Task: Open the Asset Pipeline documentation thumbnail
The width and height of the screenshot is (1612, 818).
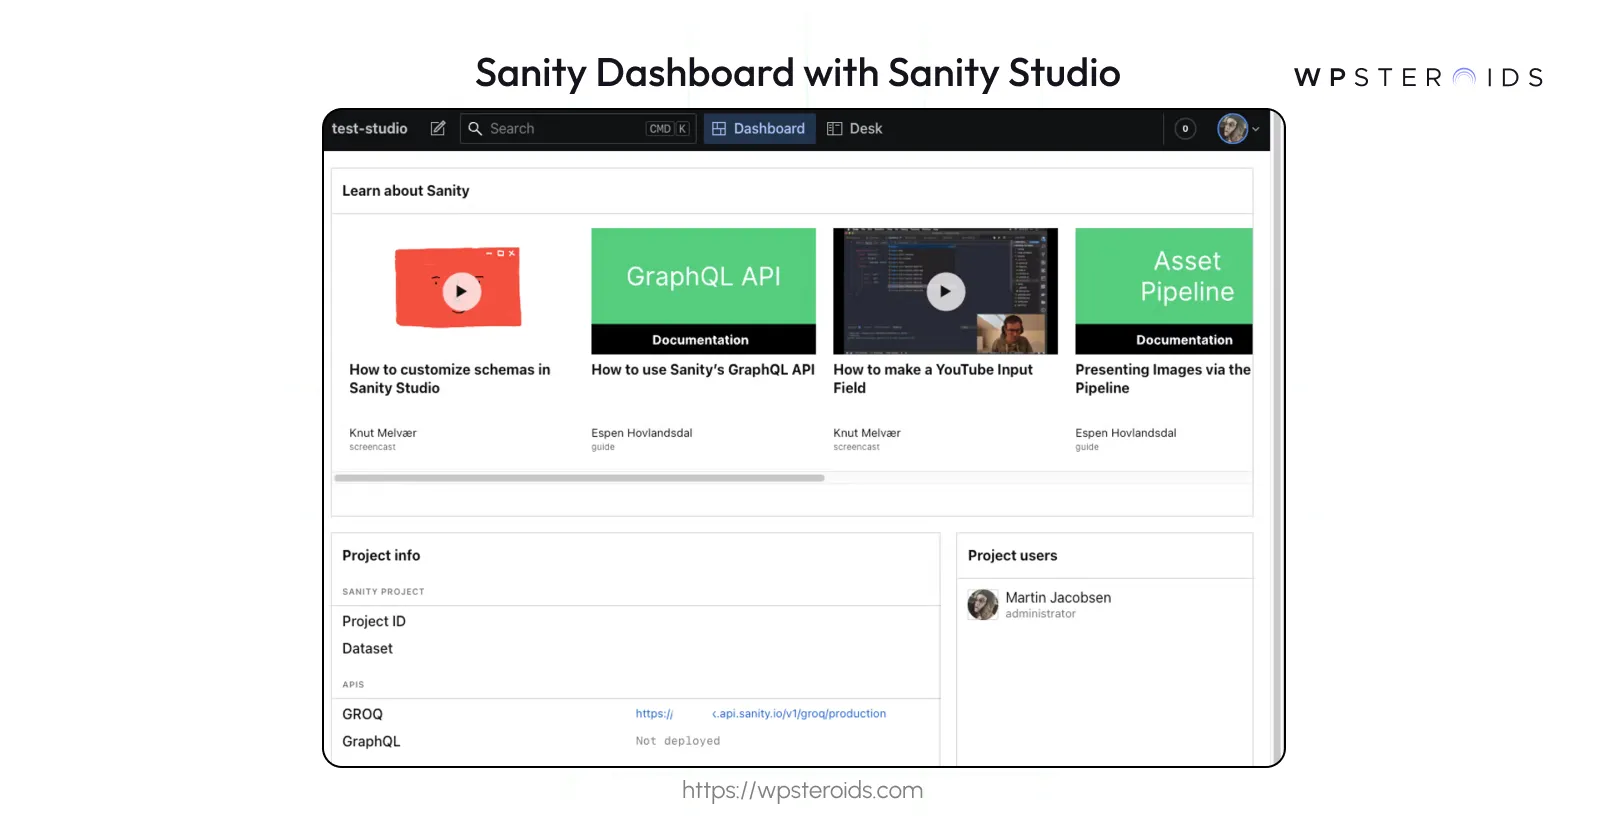Action: pos(1164,291)
